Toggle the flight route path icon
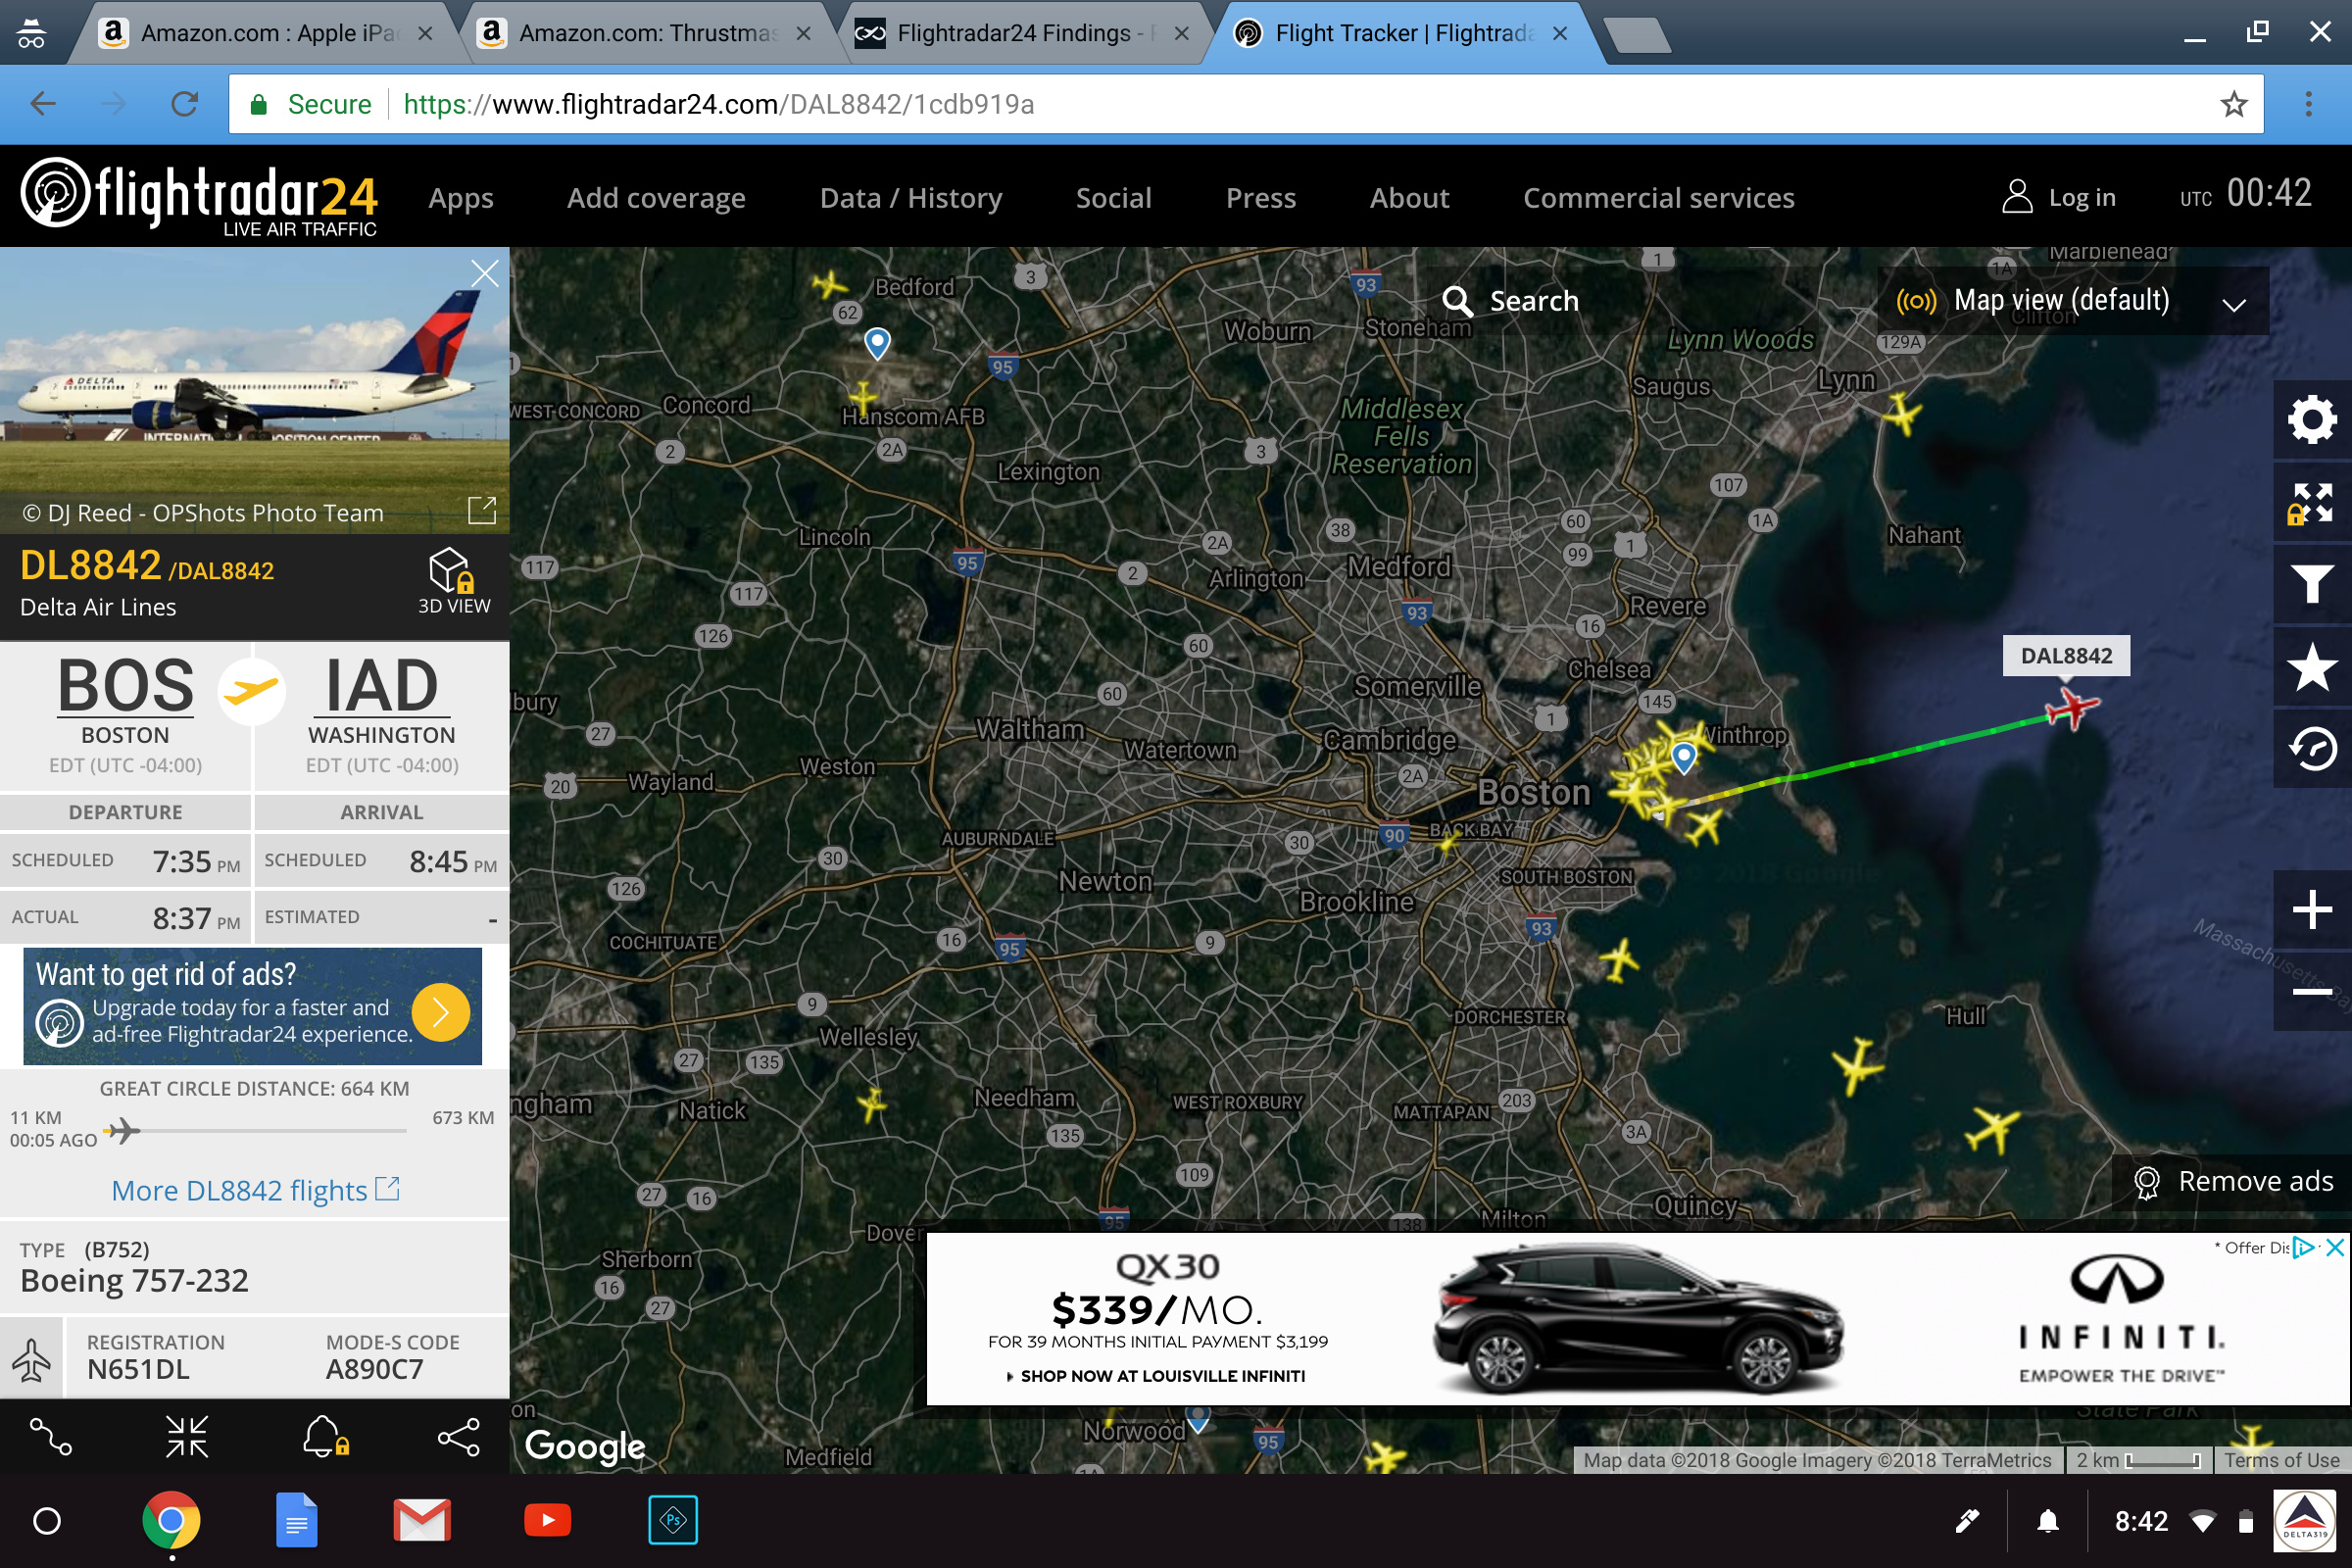 click(50, 1437)
